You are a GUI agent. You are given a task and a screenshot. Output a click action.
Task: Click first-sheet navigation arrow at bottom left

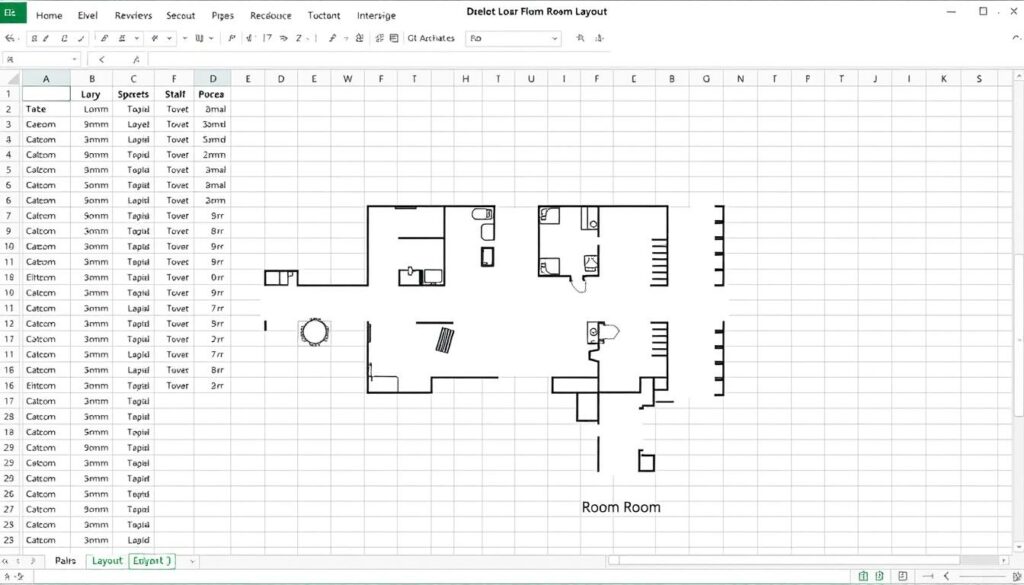[x=6, y=561]
